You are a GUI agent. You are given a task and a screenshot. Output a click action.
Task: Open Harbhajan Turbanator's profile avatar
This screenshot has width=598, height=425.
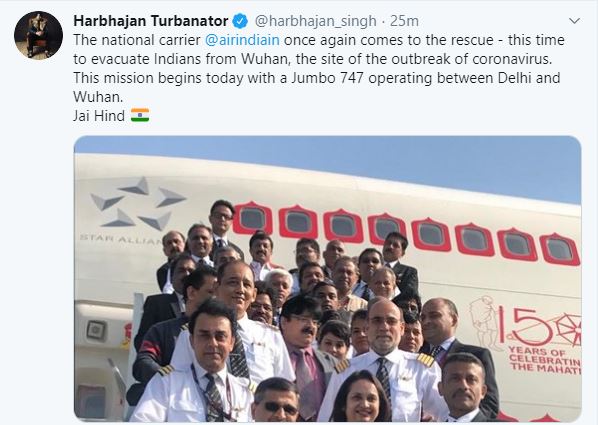coord(39,35)
